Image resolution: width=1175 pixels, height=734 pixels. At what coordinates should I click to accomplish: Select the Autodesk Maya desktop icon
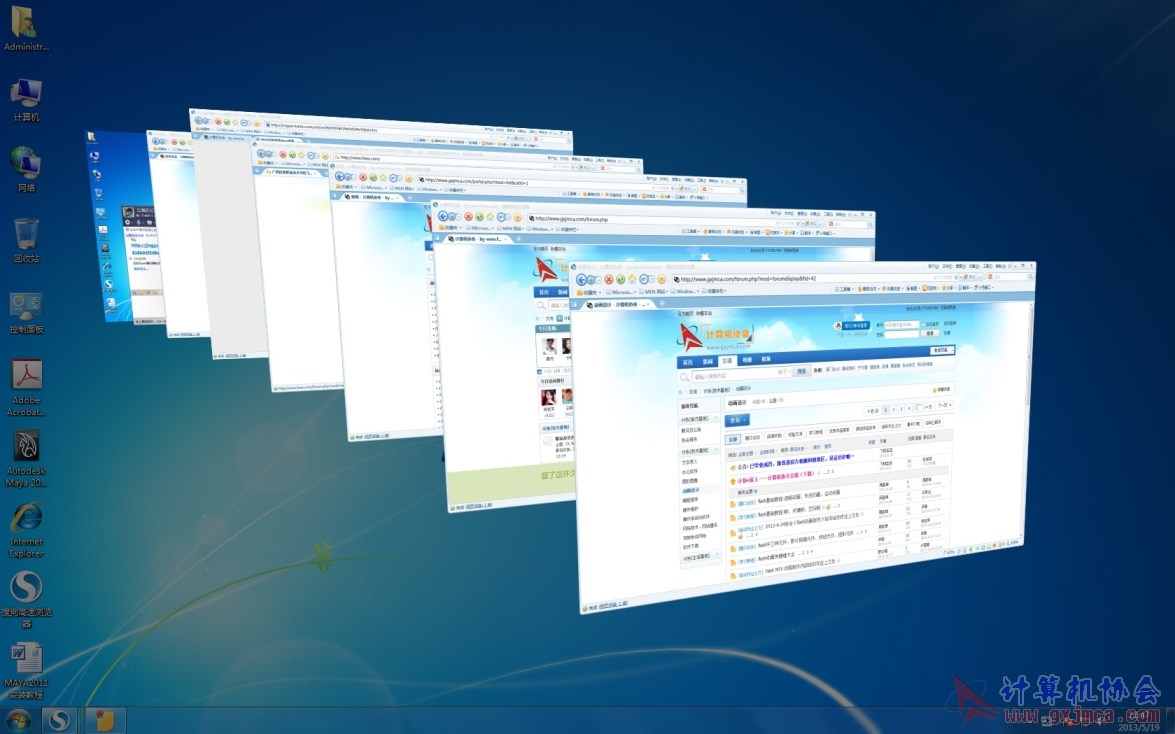click(x=27, y=458)
